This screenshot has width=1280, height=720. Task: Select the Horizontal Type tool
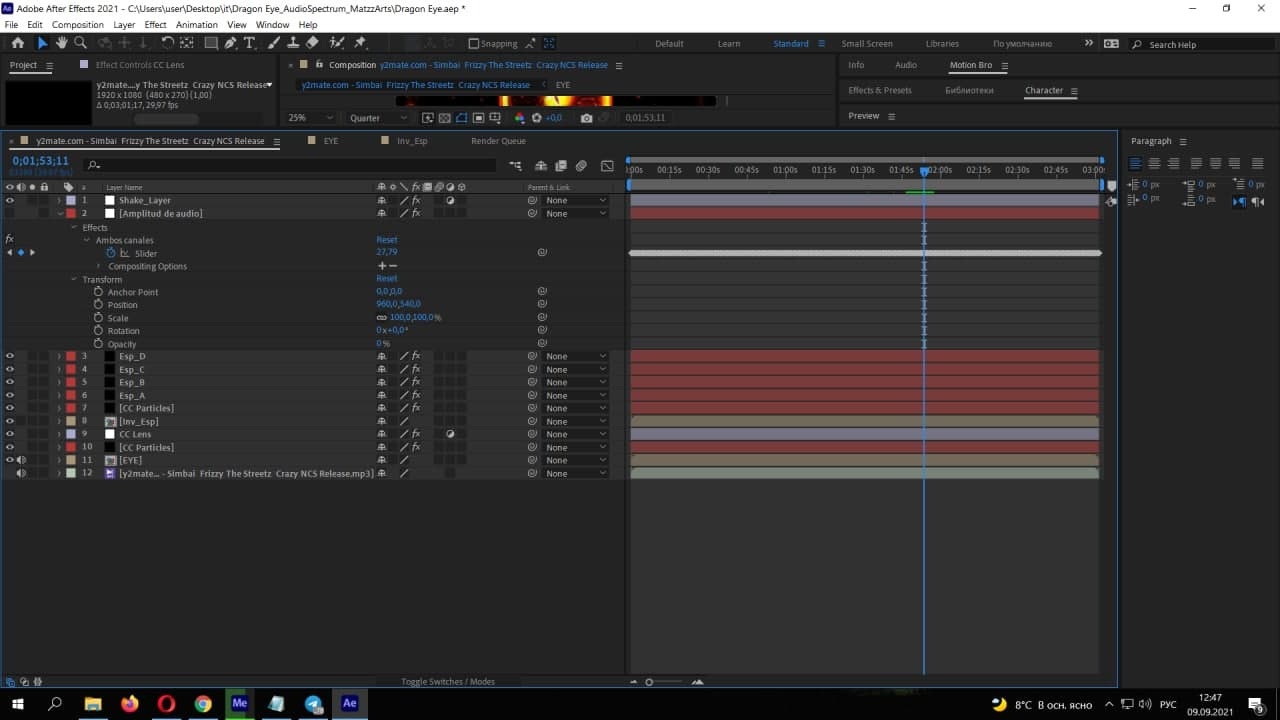click(x=249, y=43)
